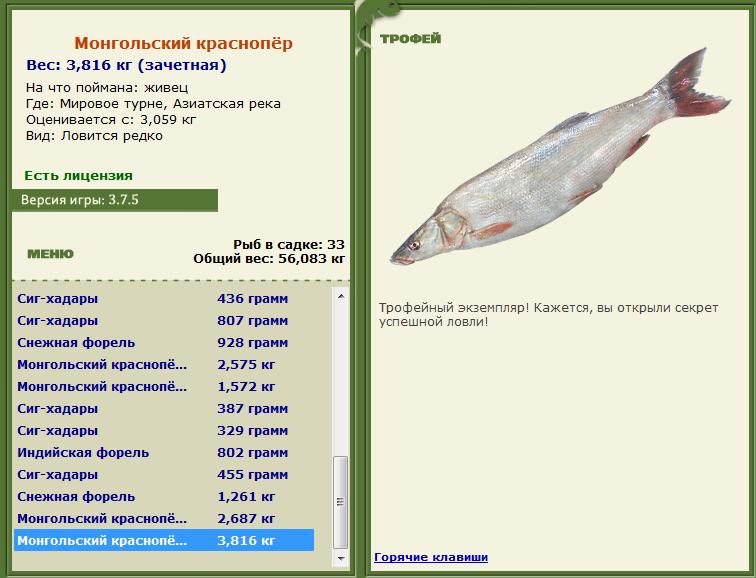Click the fish list scrollbar thumb
Viewport: 756px width, 578px height.
(x=341, y=502)
